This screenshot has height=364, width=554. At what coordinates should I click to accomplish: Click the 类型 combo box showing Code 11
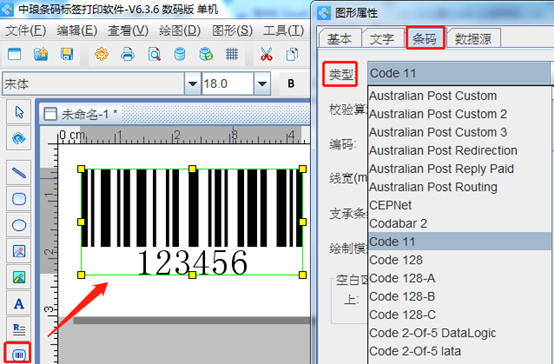[x=459, y=73]
